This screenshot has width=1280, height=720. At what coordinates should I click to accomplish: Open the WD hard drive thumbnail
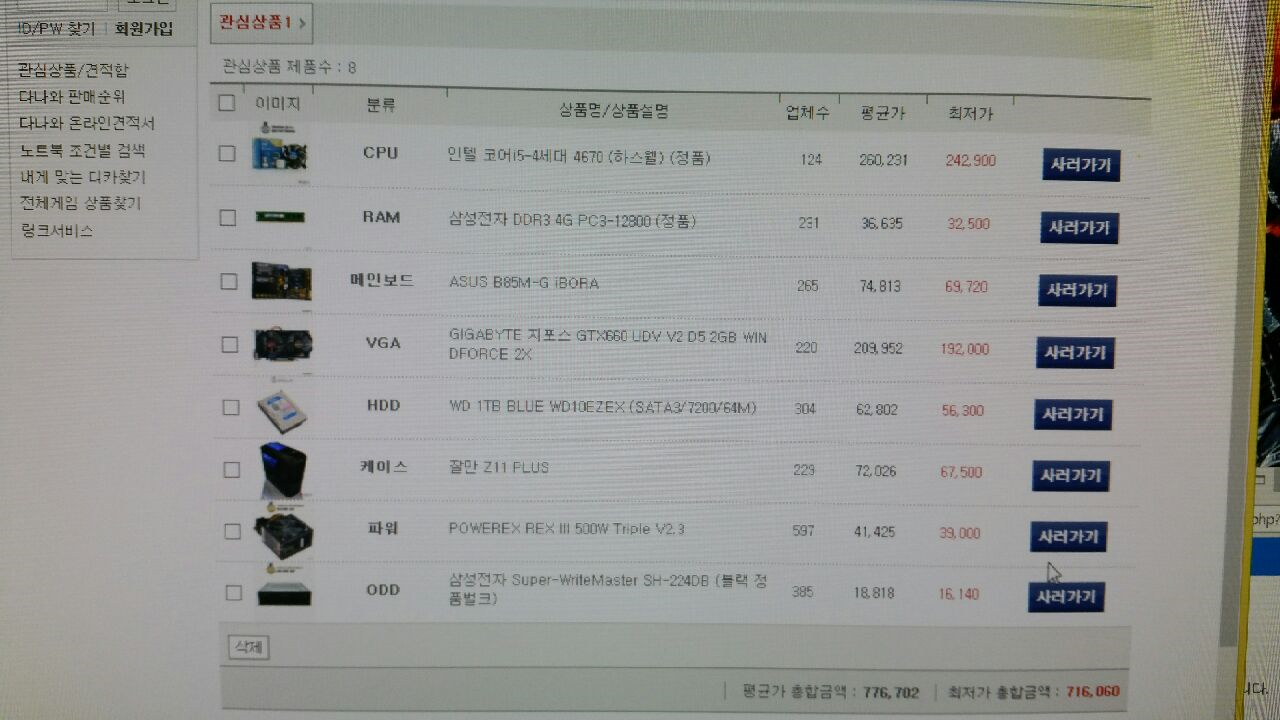282,409
